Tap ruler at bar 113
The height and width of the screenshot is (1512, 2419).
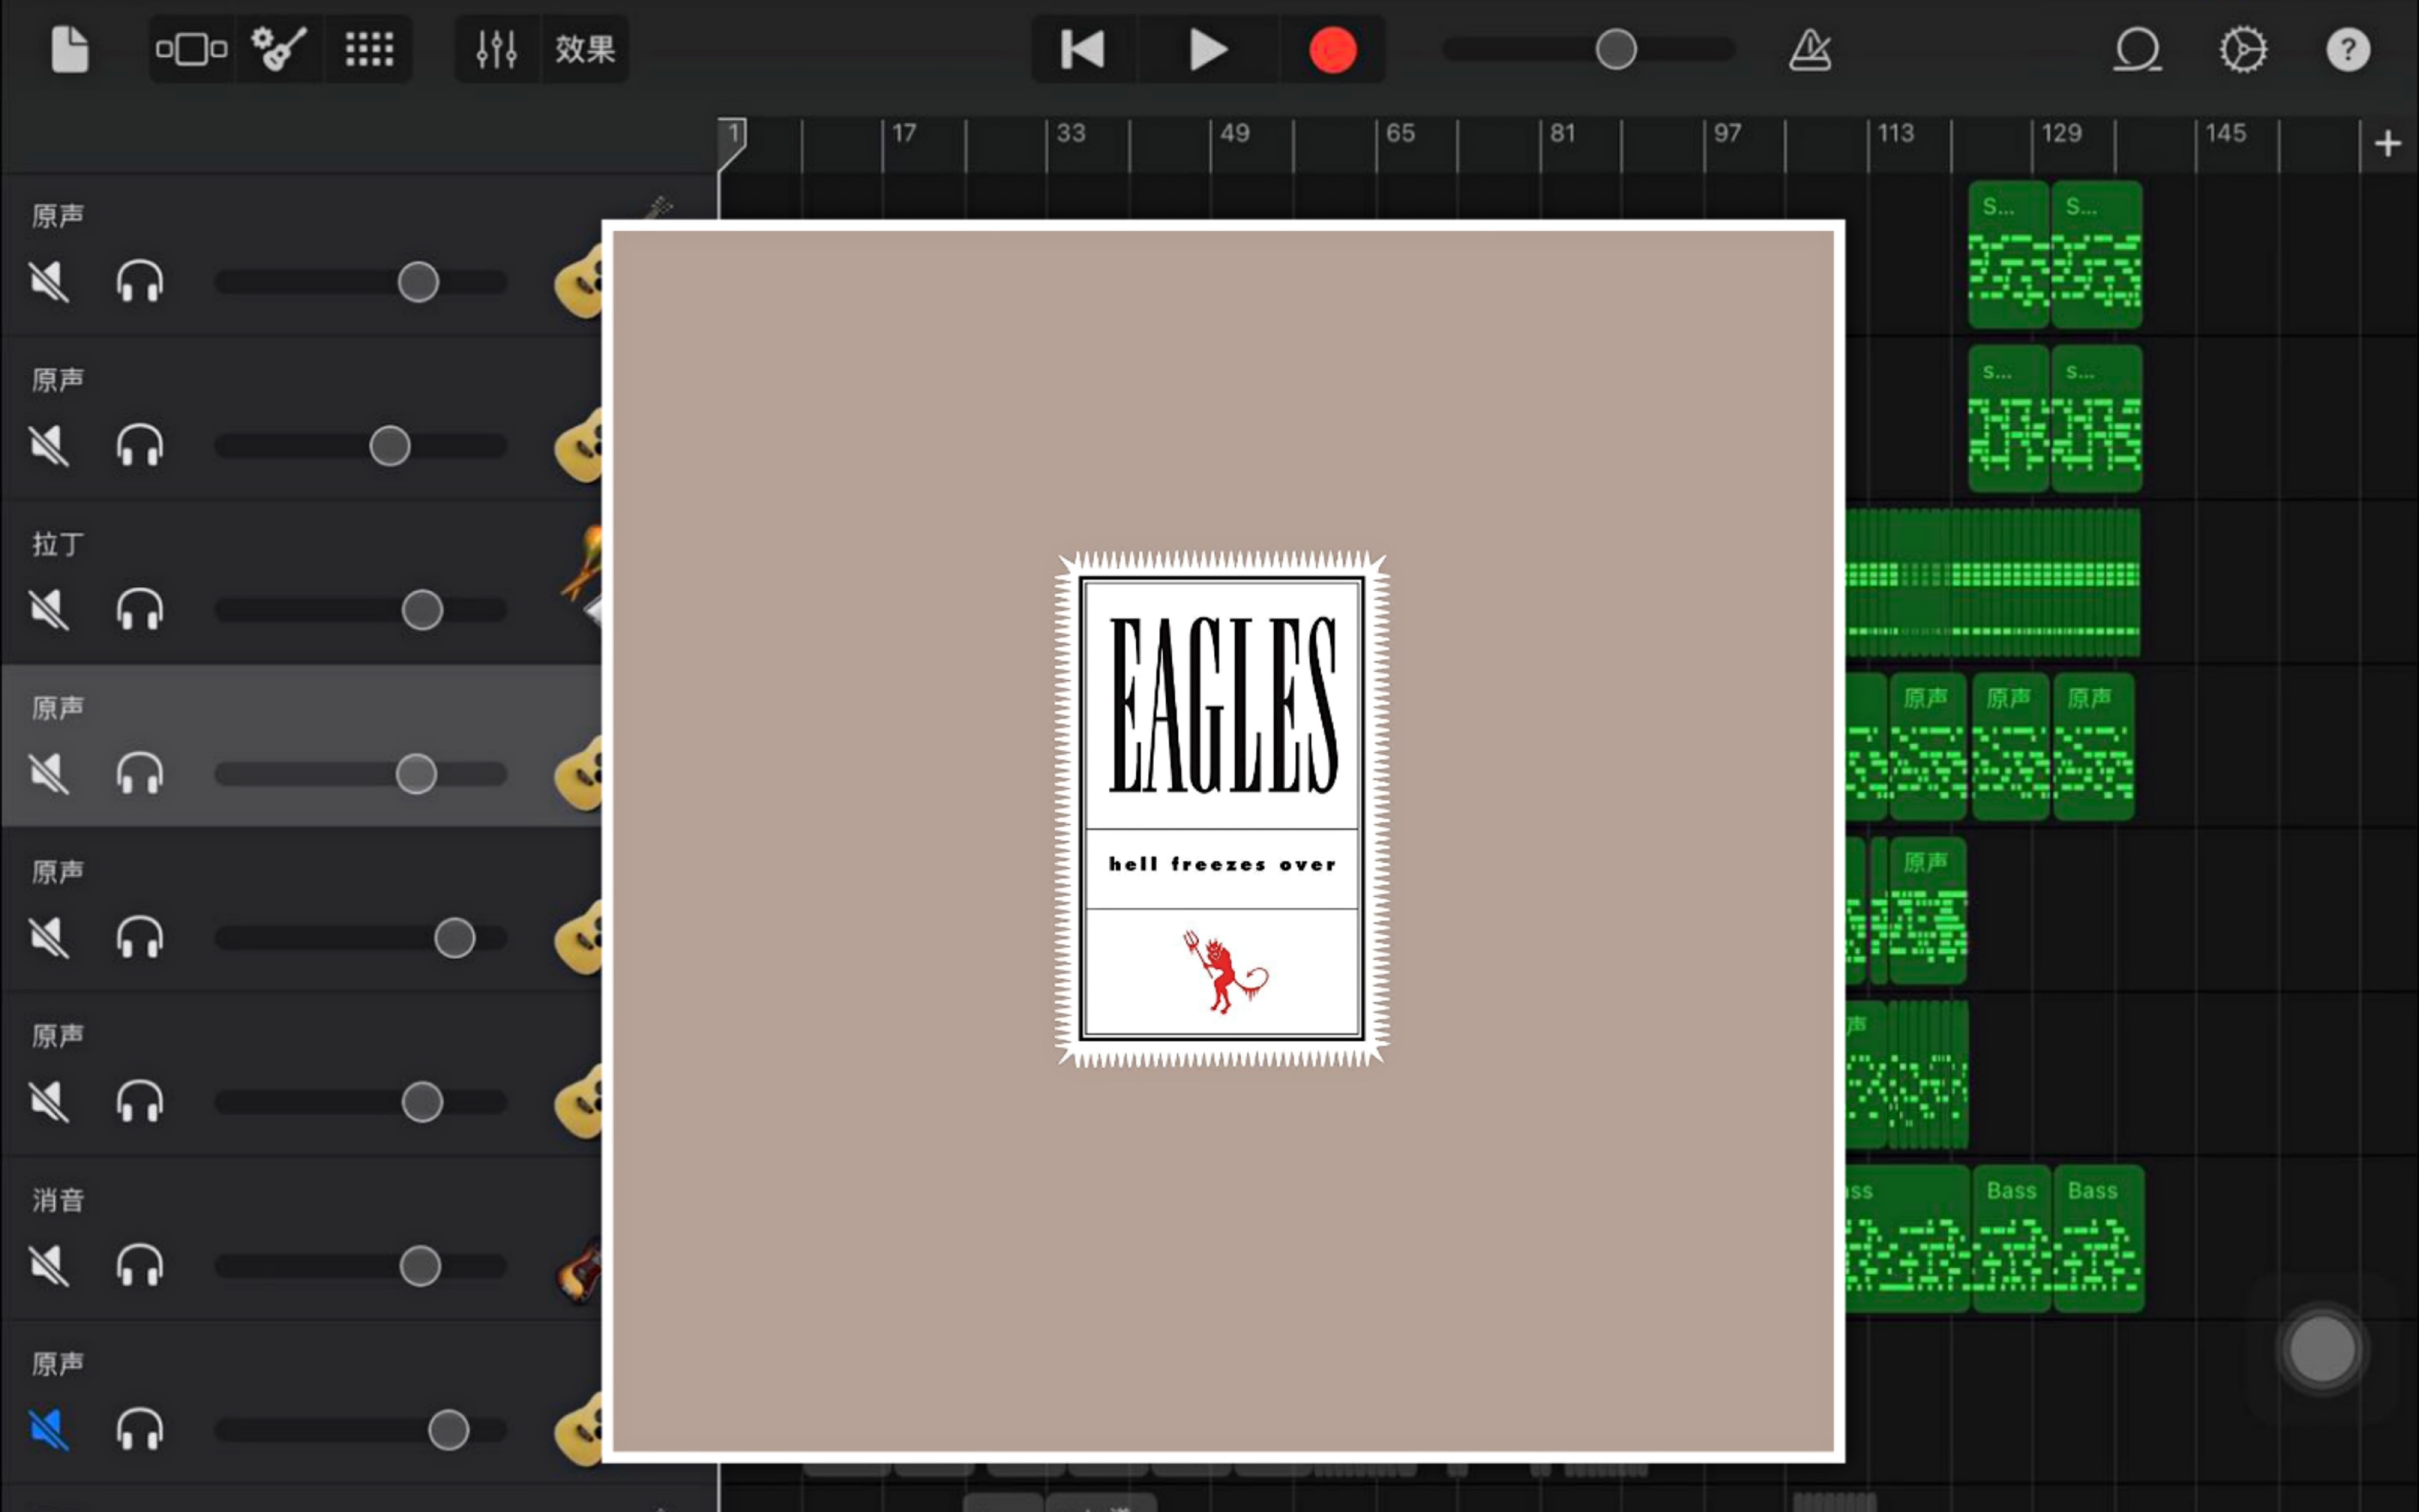[x=1895, y=133]
